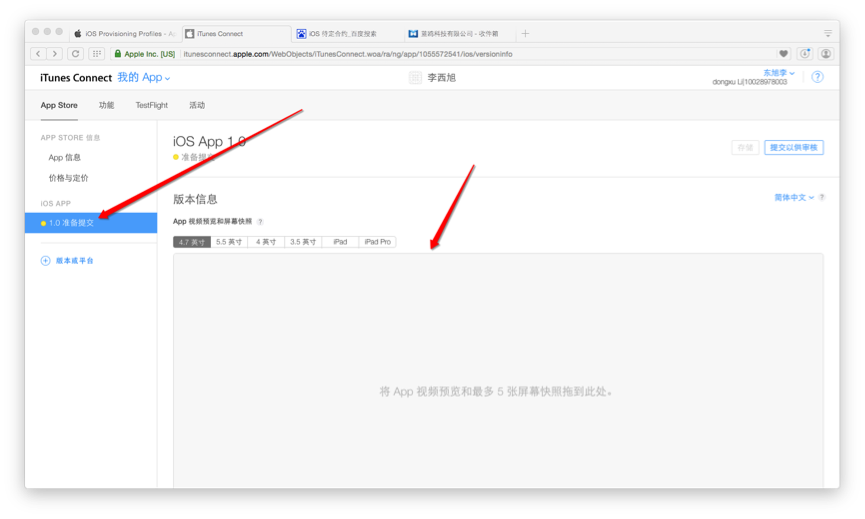Select the 3.5 英寸 screenshot size

[x=303, y=242]
